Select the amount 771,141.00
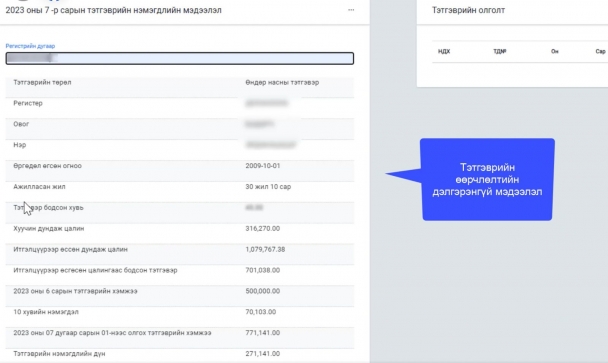 point(263,334)
